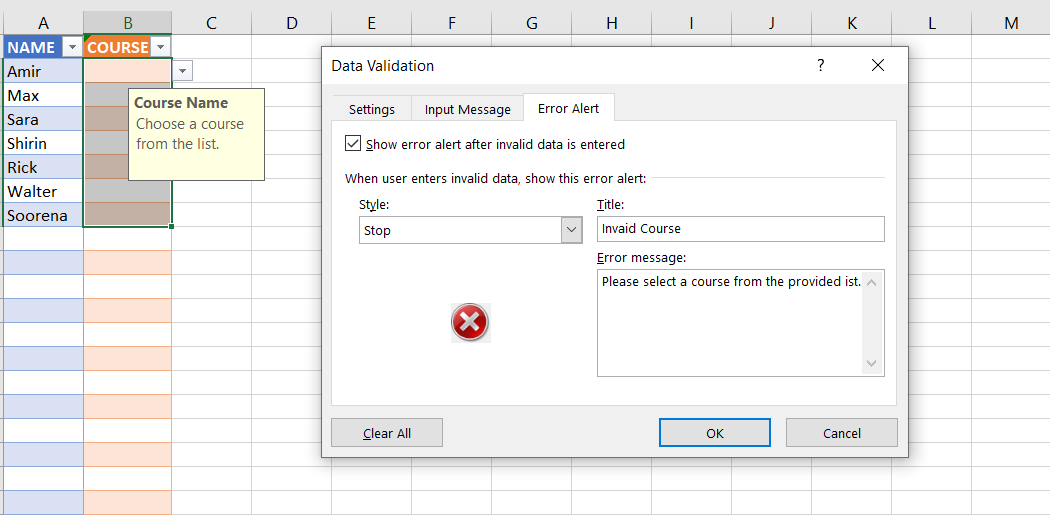Expand the in-cell dropdown beside Amir's course
The image size is (1050, 515).
point(182,71)
